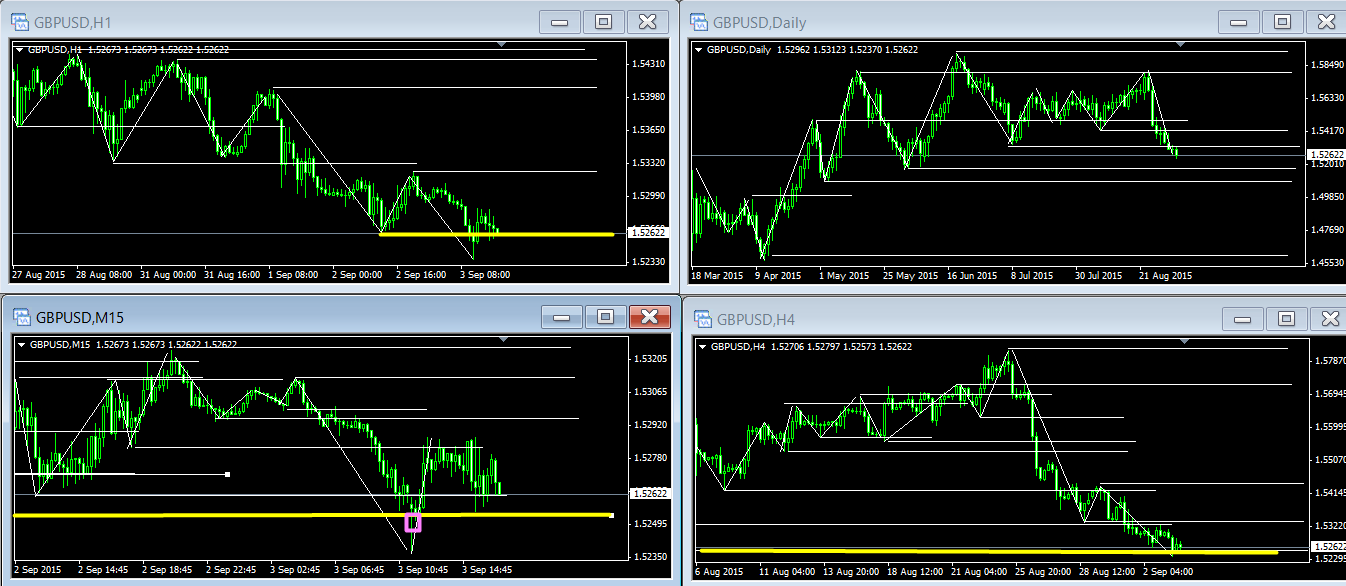Maximize the GBPUSD,H1 chart window
The height and width of the screenshot is (586, 1346).
pyautogui.click(x=604, y=22)
